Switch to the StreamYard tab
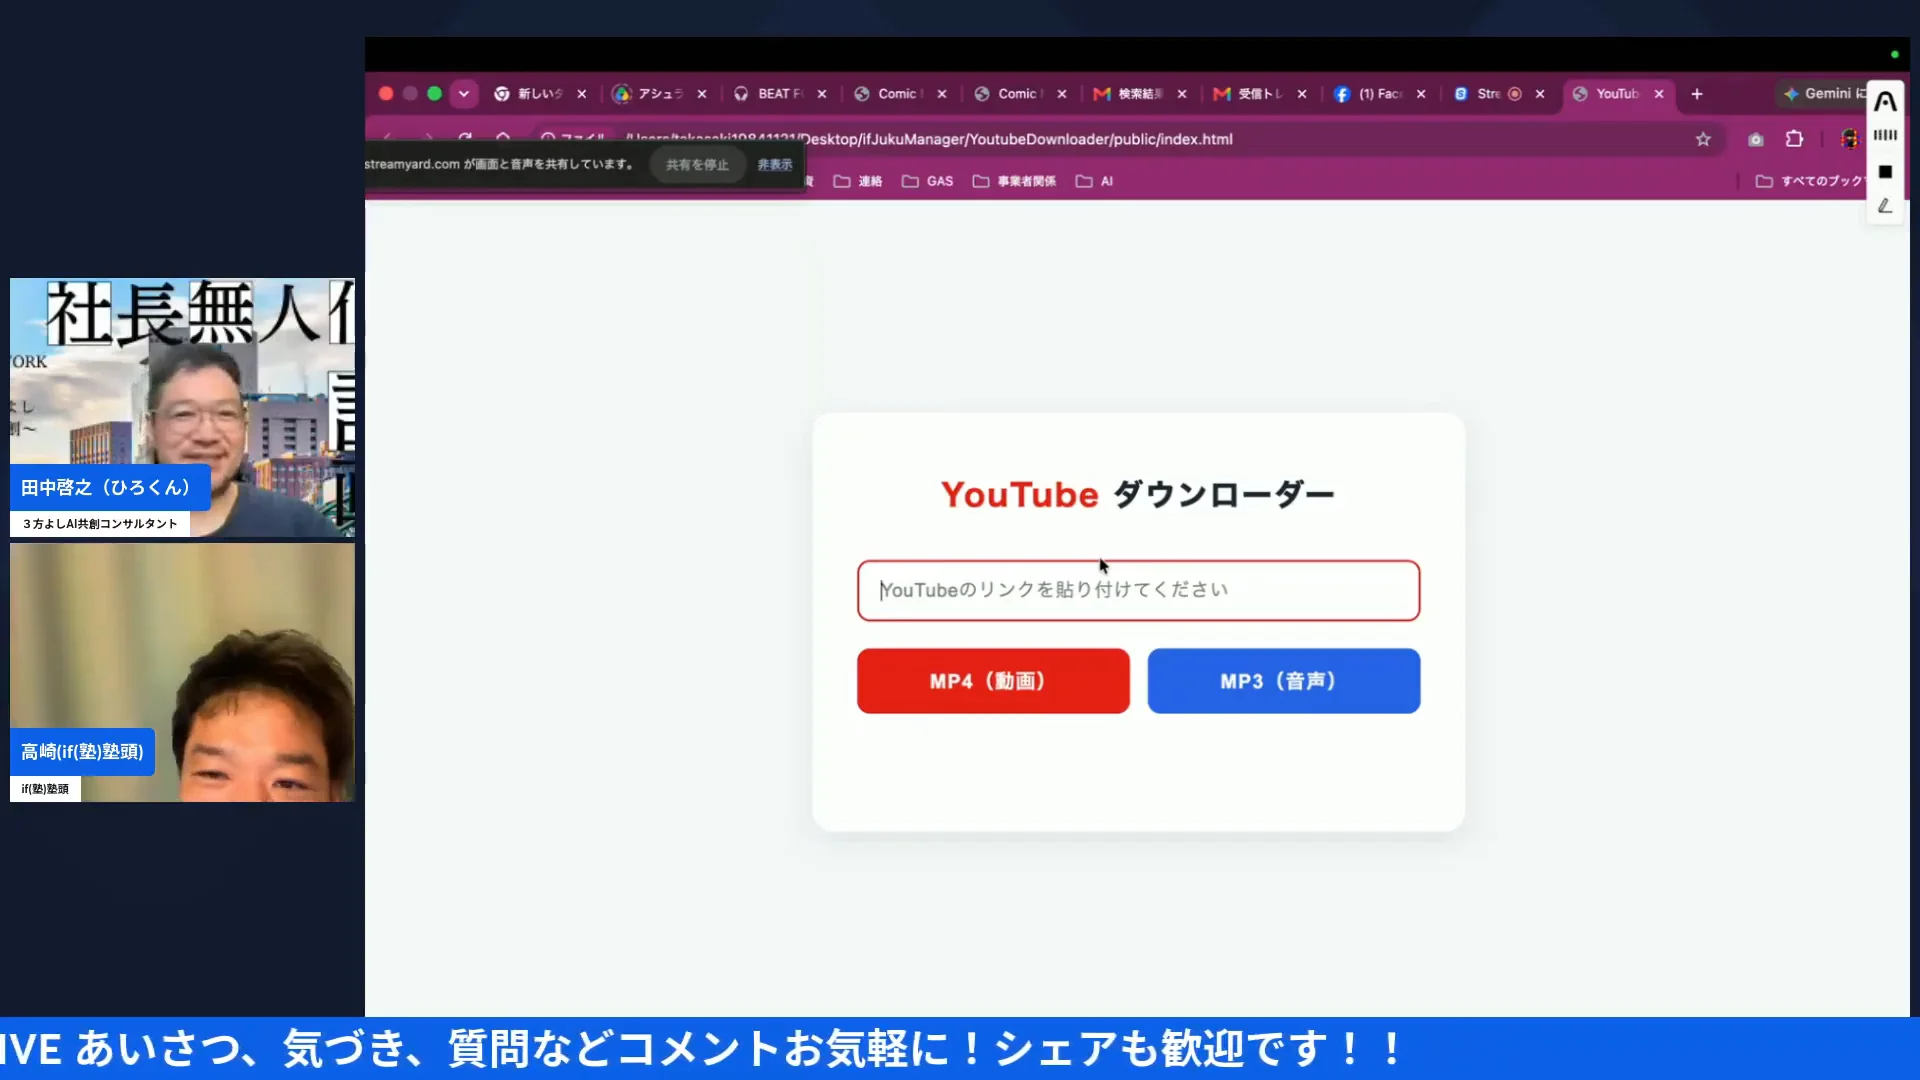The height and width of the screenshot is (1080, 1920). [x=1480, y=94]
